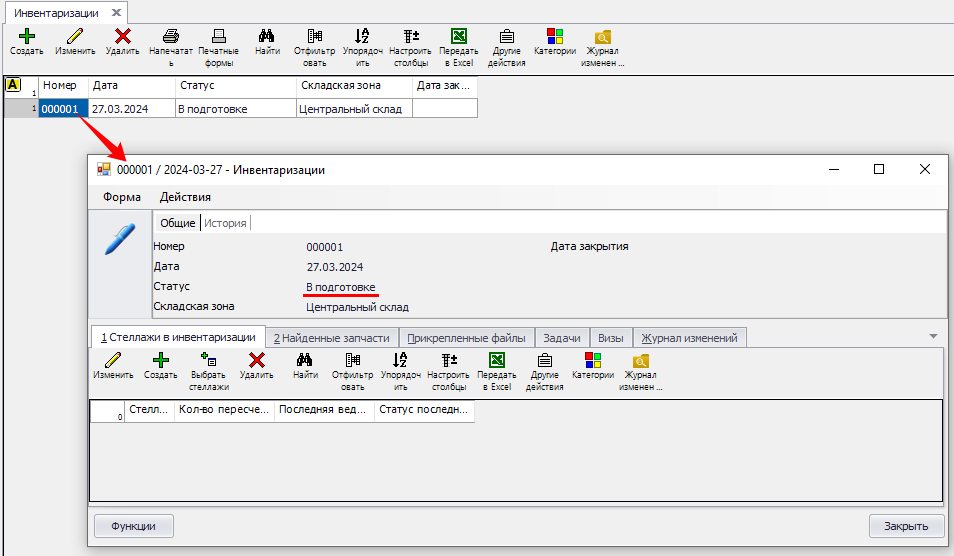Open Журнал изменений icon in main toolbar
The image size is (954, 556).
coord(604,36)
